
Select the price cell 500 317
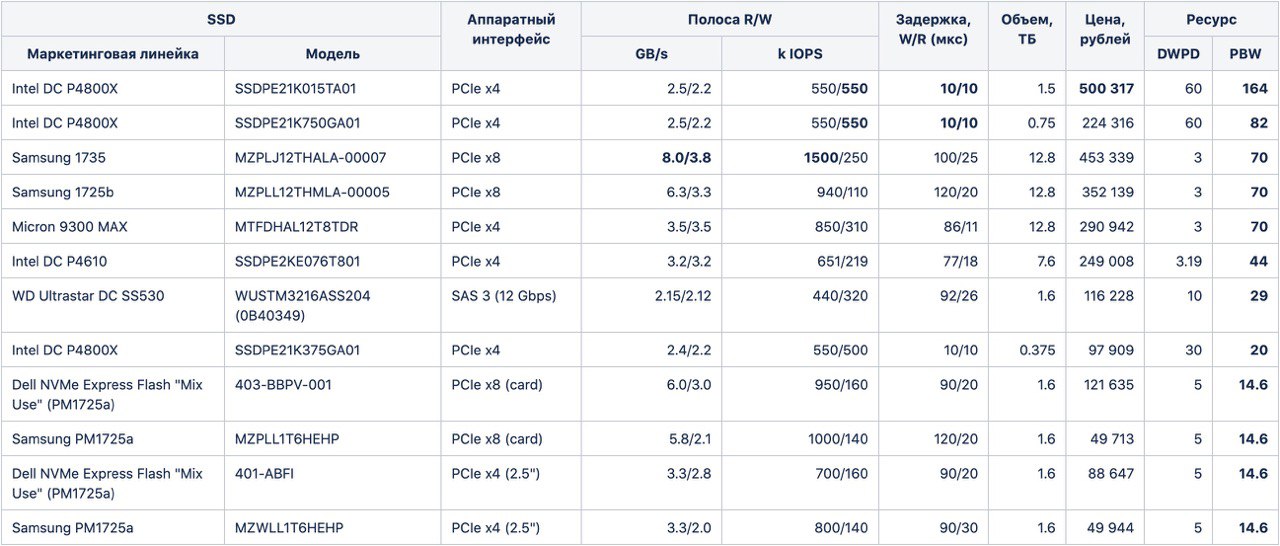[x=1106, y=88]
